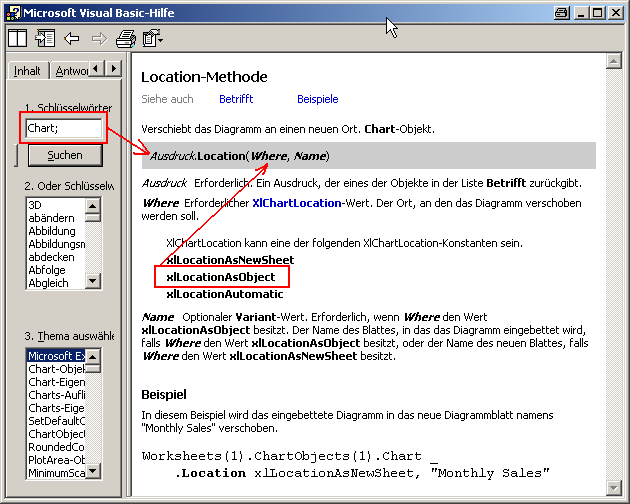Click content pane scroll up arrow
The width and height of the screenshot is (630, 504).
pyautogui.click(x=614, y=61)
